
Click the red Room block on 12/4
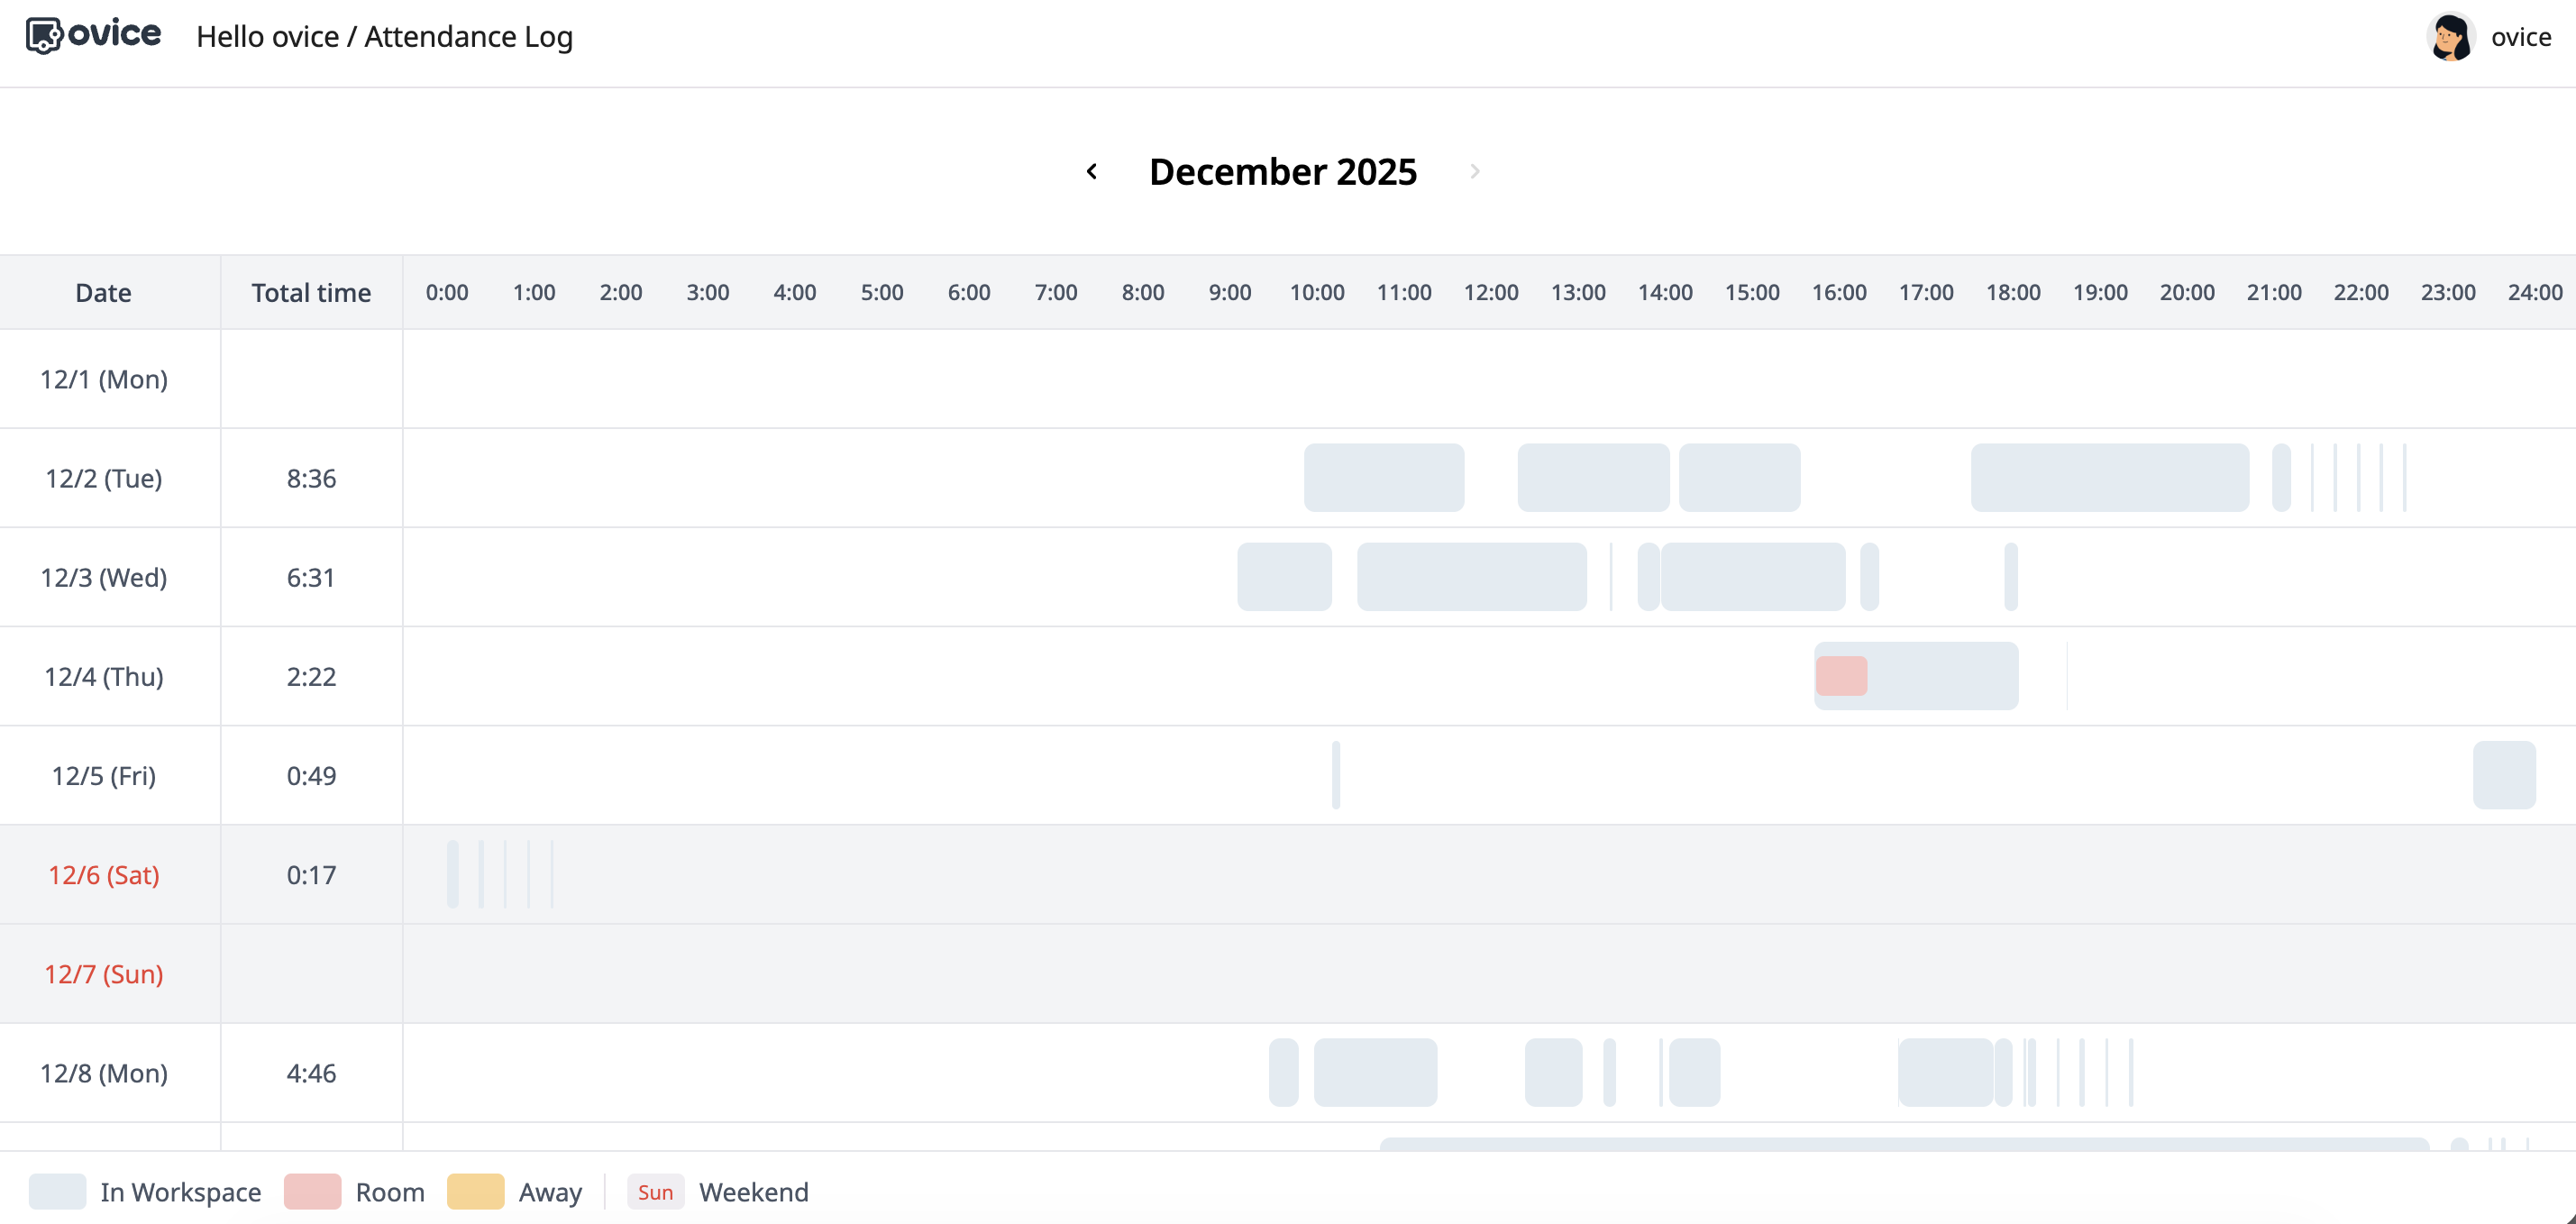(x=1841, y=675)
